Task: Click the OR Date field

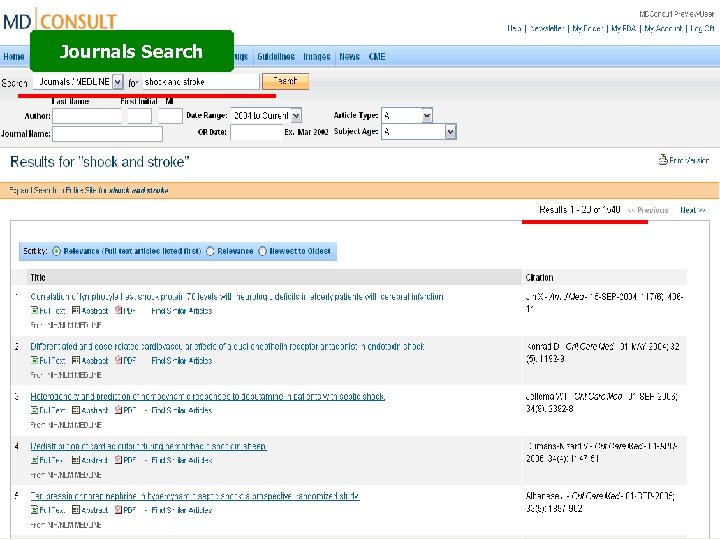Action: point(256,132)
